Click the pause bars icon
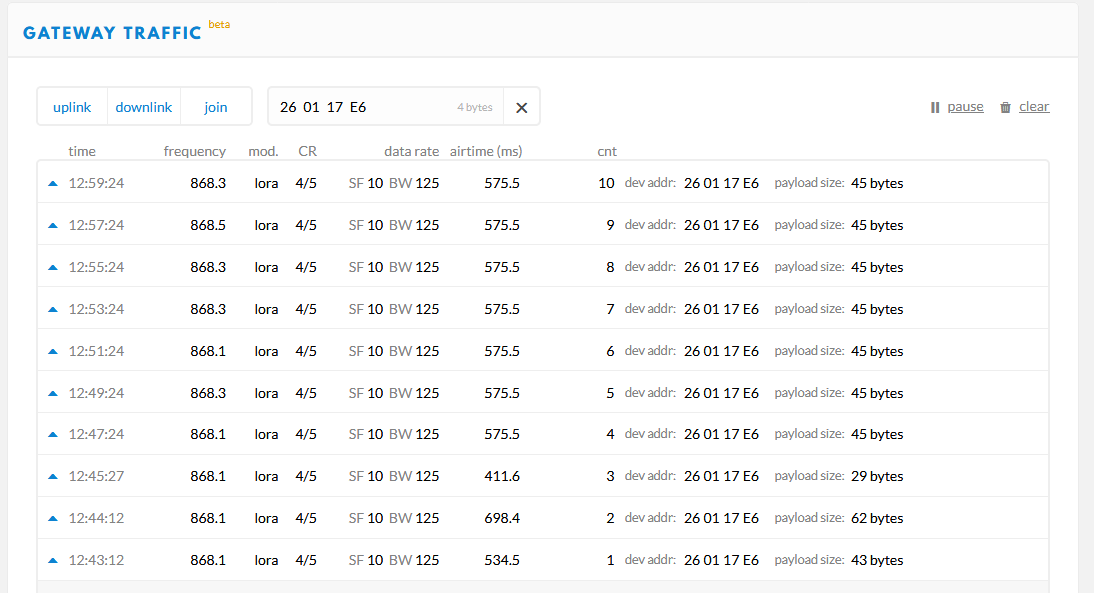Viewport: 1094px width, 593px height. [x=935, y=107]
